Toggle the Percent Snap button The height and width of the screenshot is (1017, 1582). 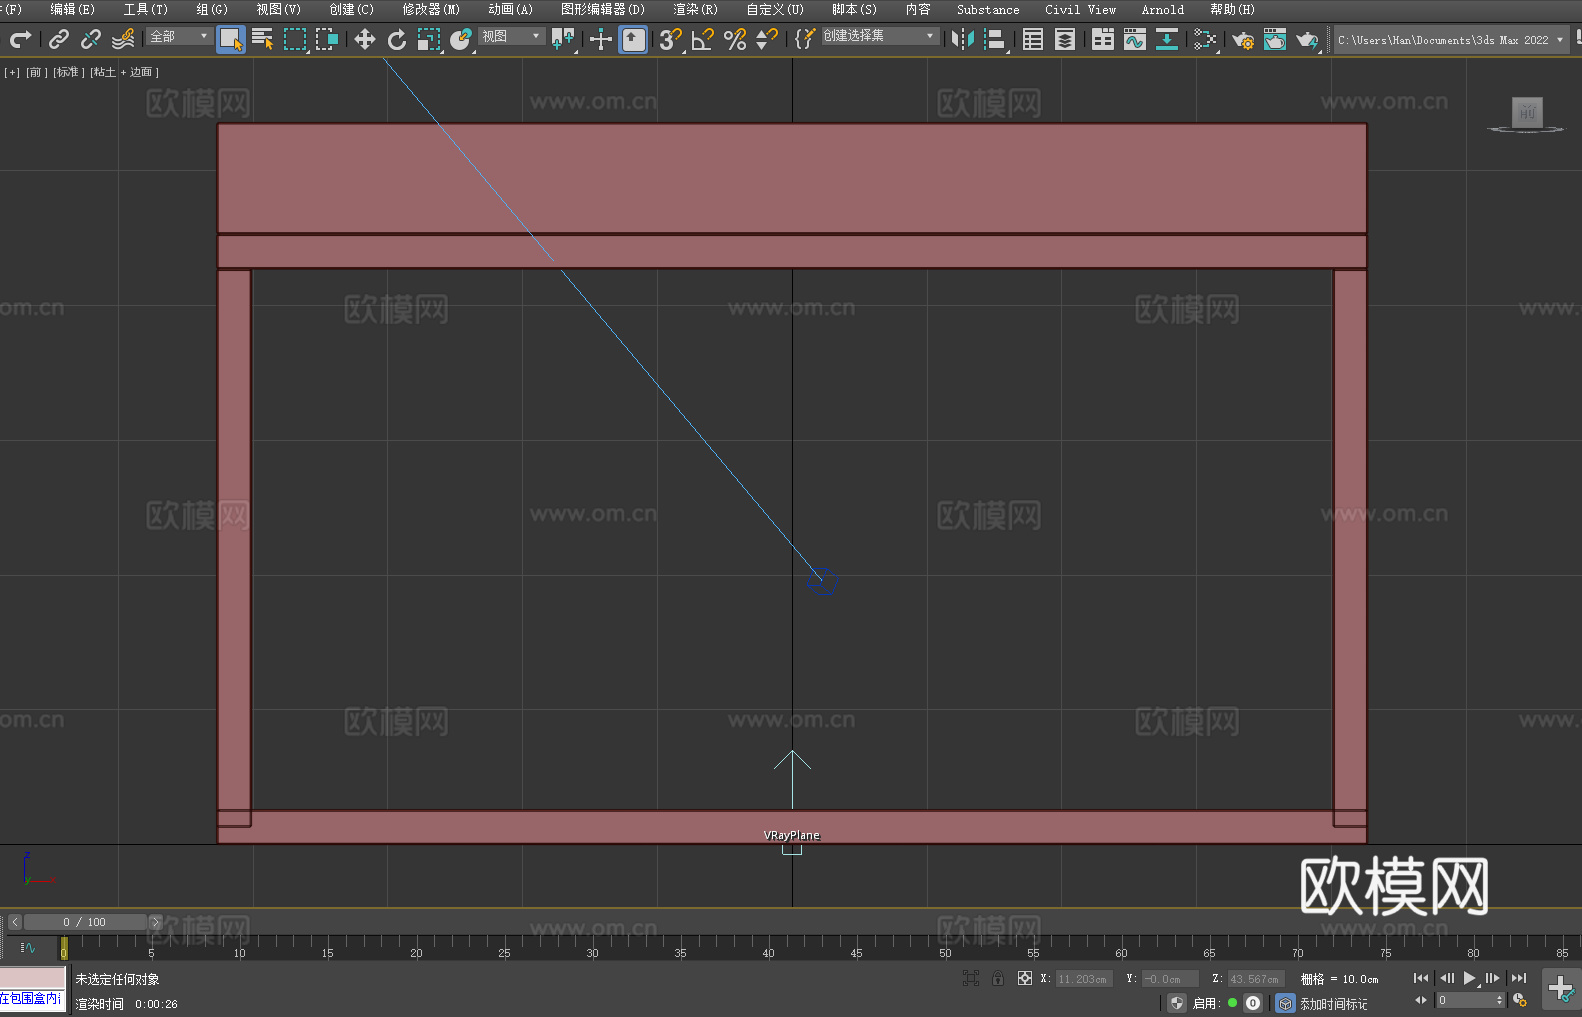coord(735,39)
